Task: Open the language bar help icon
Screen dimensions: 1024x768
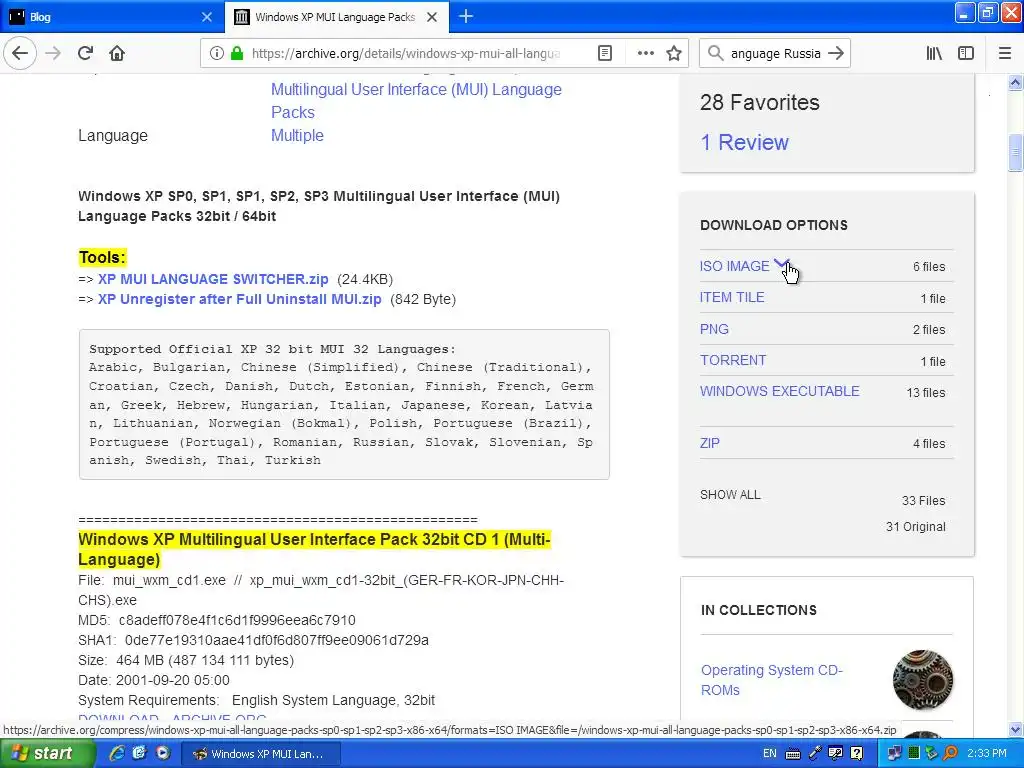Action: (857, 754)
